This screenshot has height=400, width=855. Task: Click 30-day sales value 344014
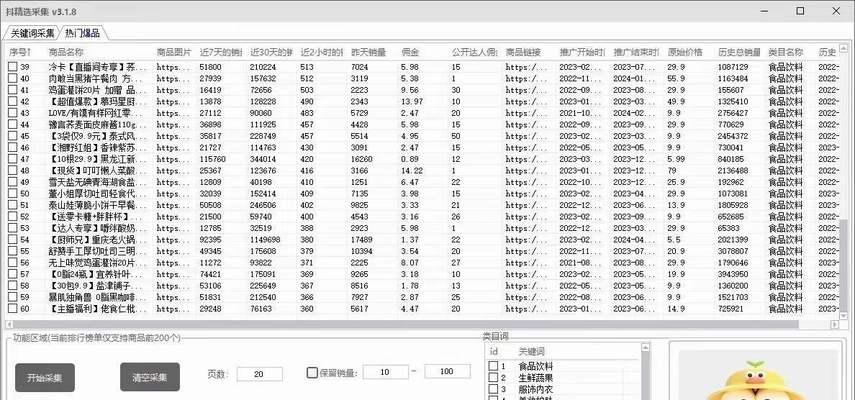[x=263, y=159]
